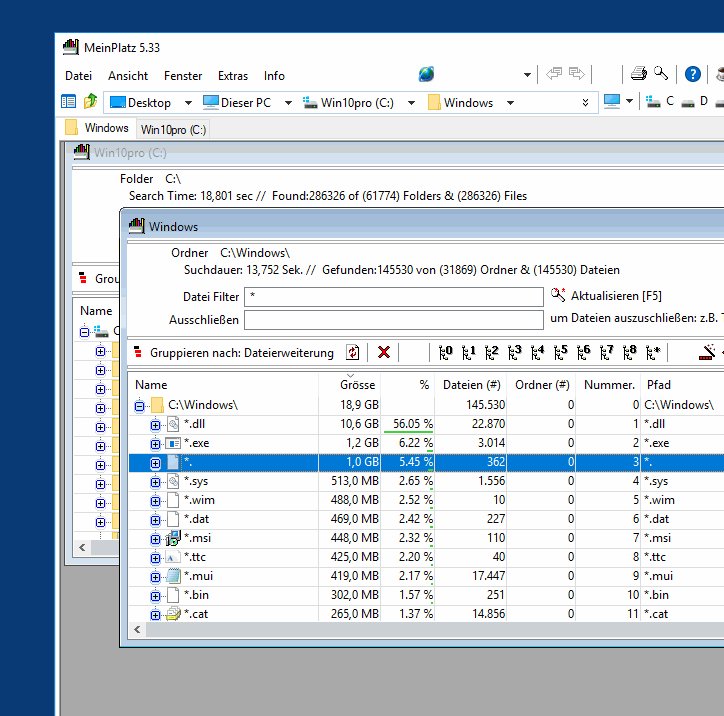Open dropdown arrow next to globe icon
The width and height of the screenshot is (724, 716).
pos(527,75)
